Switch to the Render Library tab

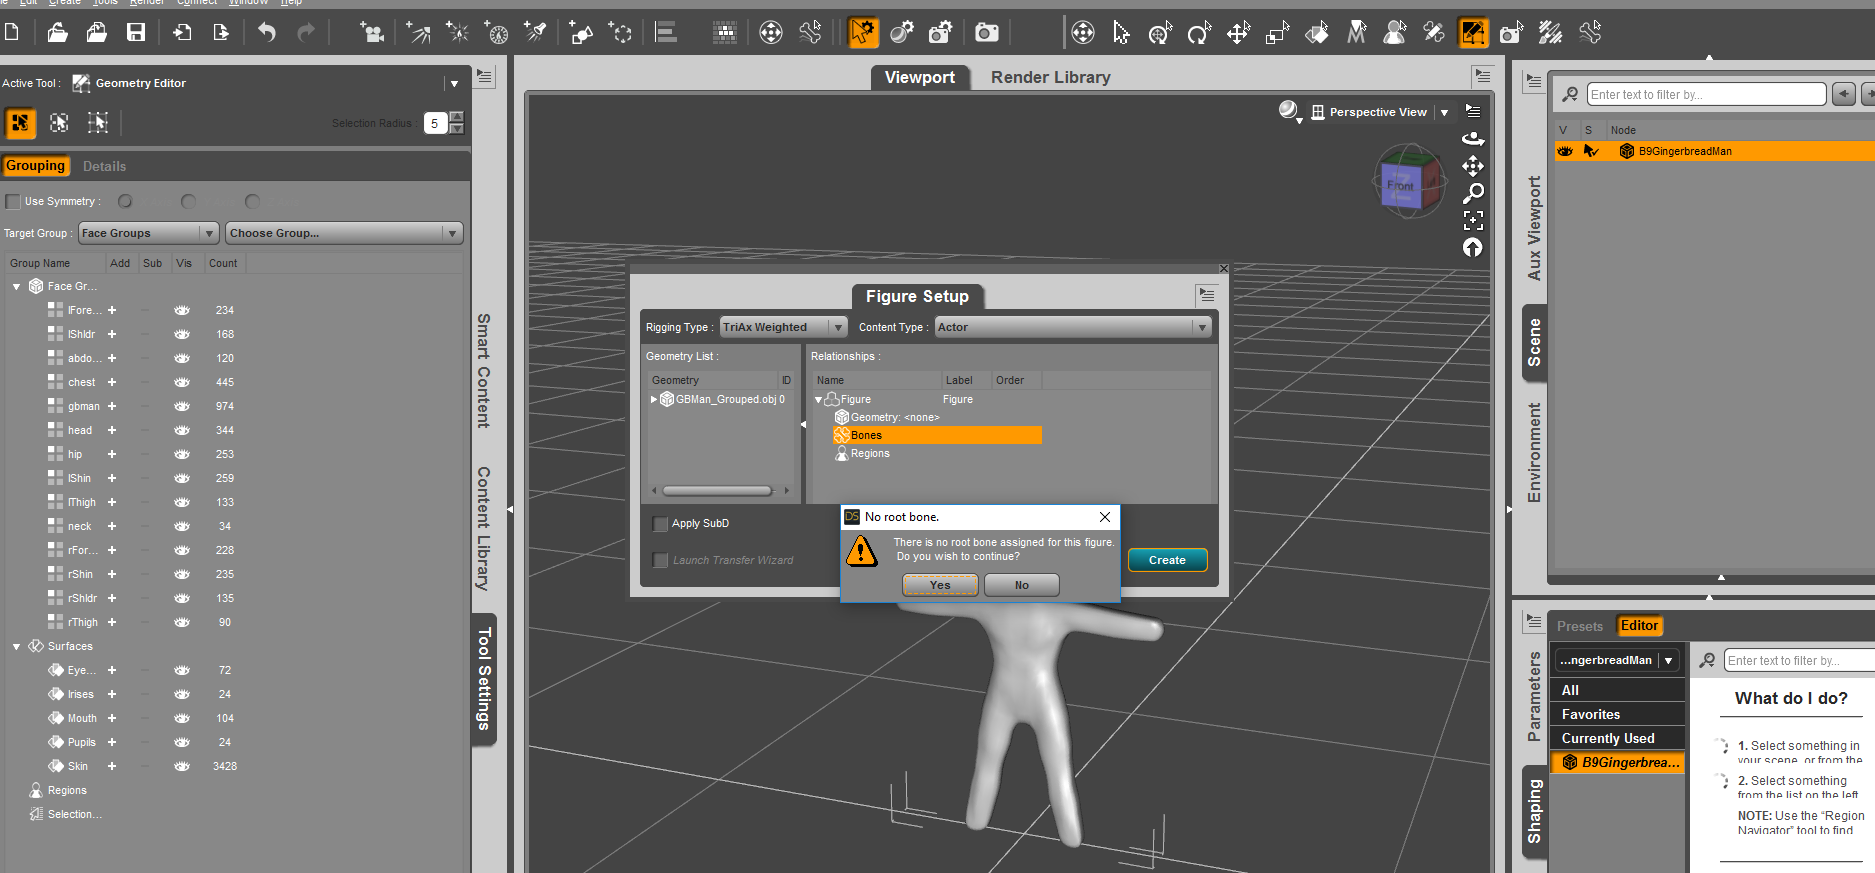(x=1050, y=77)
